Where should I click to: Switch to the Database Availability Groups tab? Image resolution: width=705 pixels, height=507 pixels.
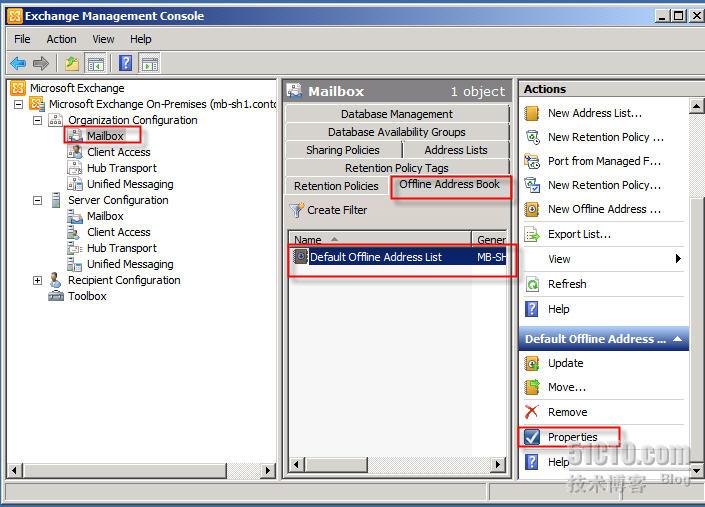click(x=397, y=132)
